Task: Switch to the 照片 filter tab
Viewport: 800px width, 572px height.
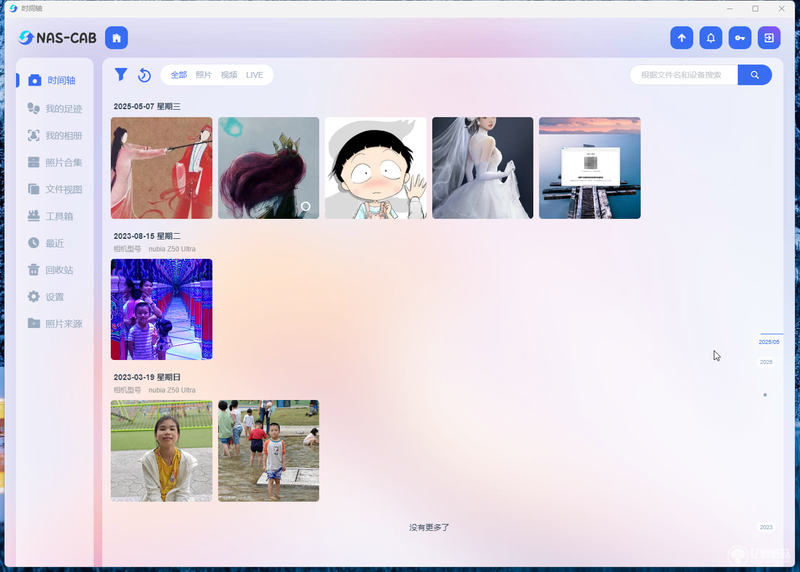Action: coord(204,75)
